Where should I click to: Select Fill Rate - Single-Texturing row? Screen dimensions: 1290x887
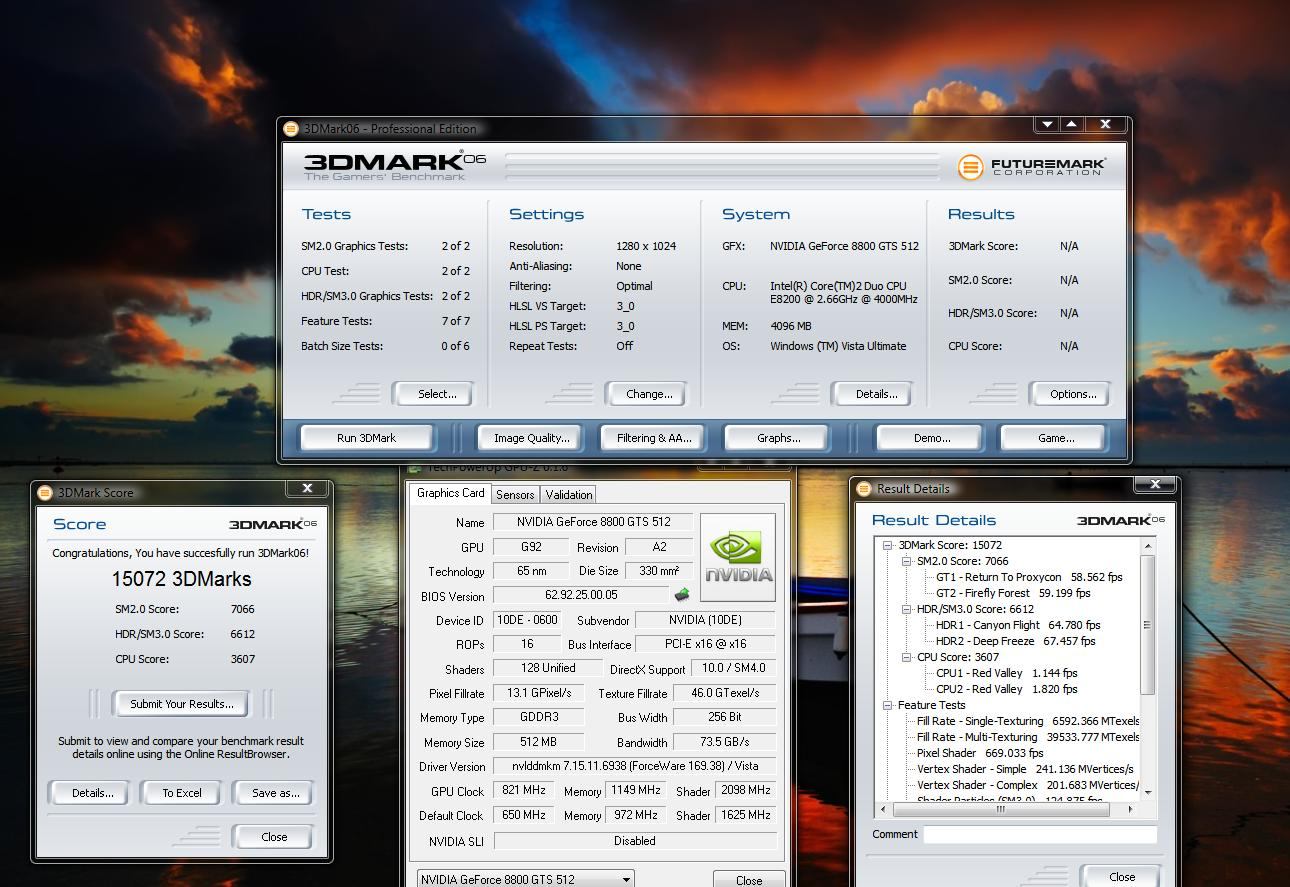(x=1028, y=721)
